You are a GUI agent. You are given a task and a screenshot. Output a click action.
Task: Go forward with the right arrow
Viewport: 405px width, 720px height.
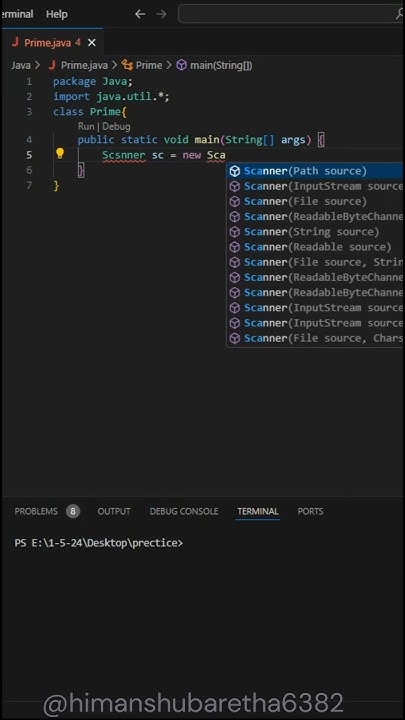tap(161, 14)
